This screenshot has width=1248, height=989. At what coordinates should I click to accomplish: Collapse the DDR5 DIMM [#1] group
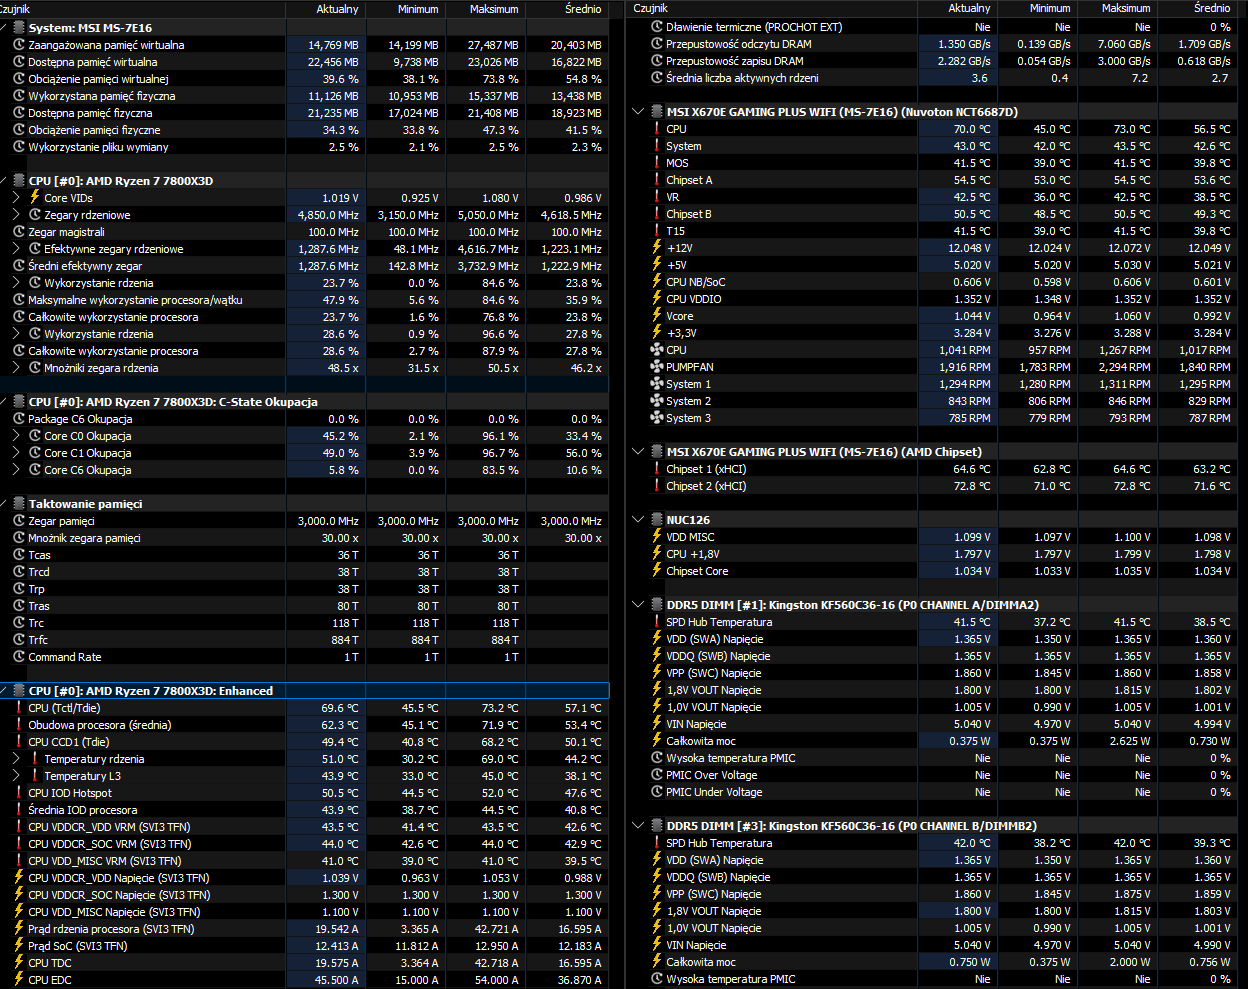pyautogui.click(x=640, y=605)
